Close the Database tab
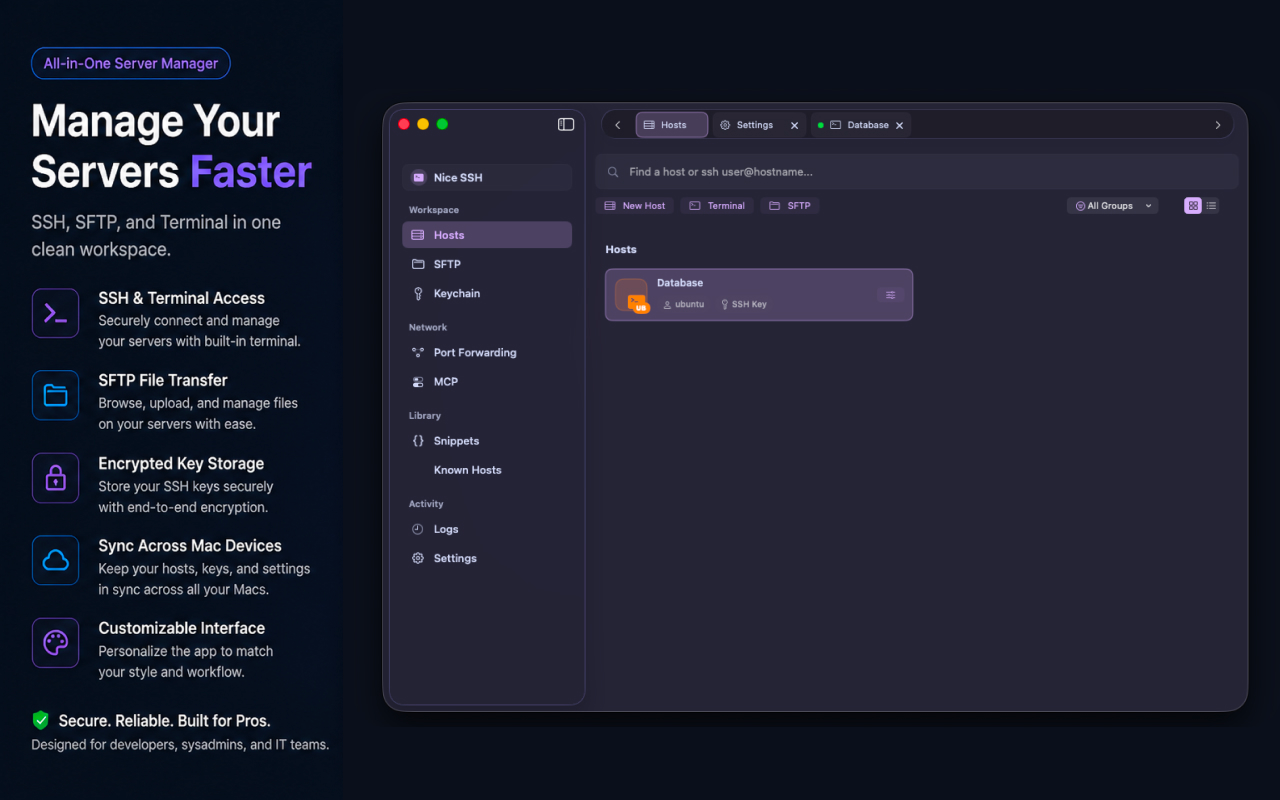 [x=900, y=125]
